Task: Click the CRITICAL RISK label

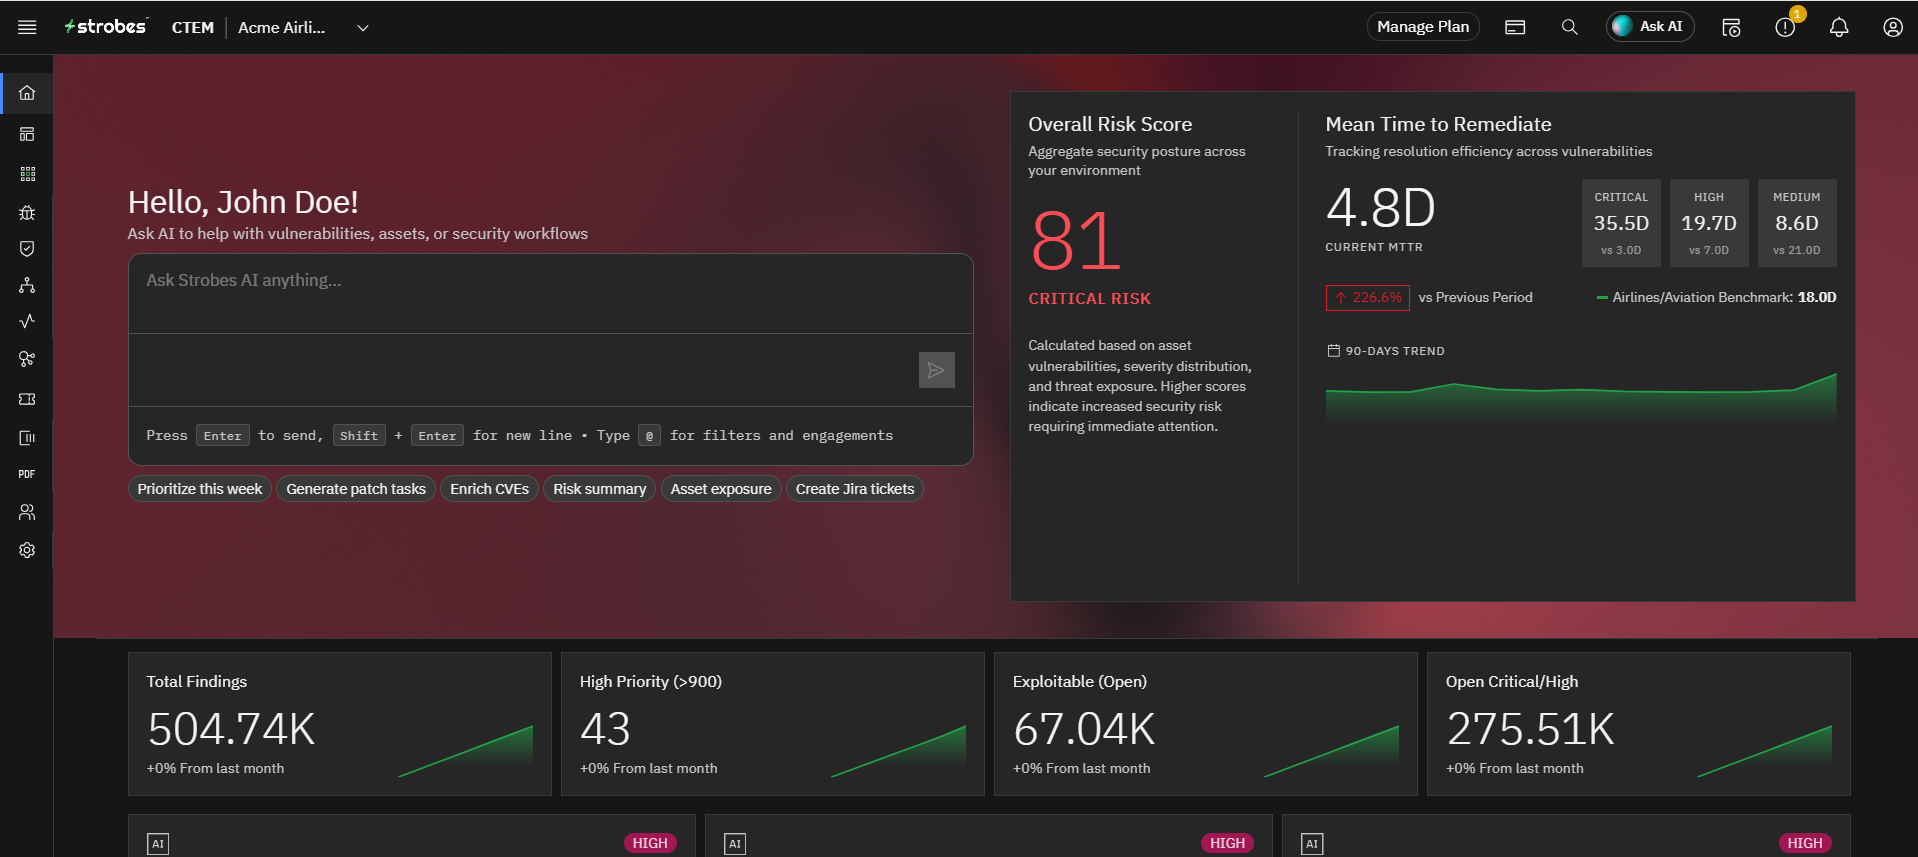Action: [1090, 299]
